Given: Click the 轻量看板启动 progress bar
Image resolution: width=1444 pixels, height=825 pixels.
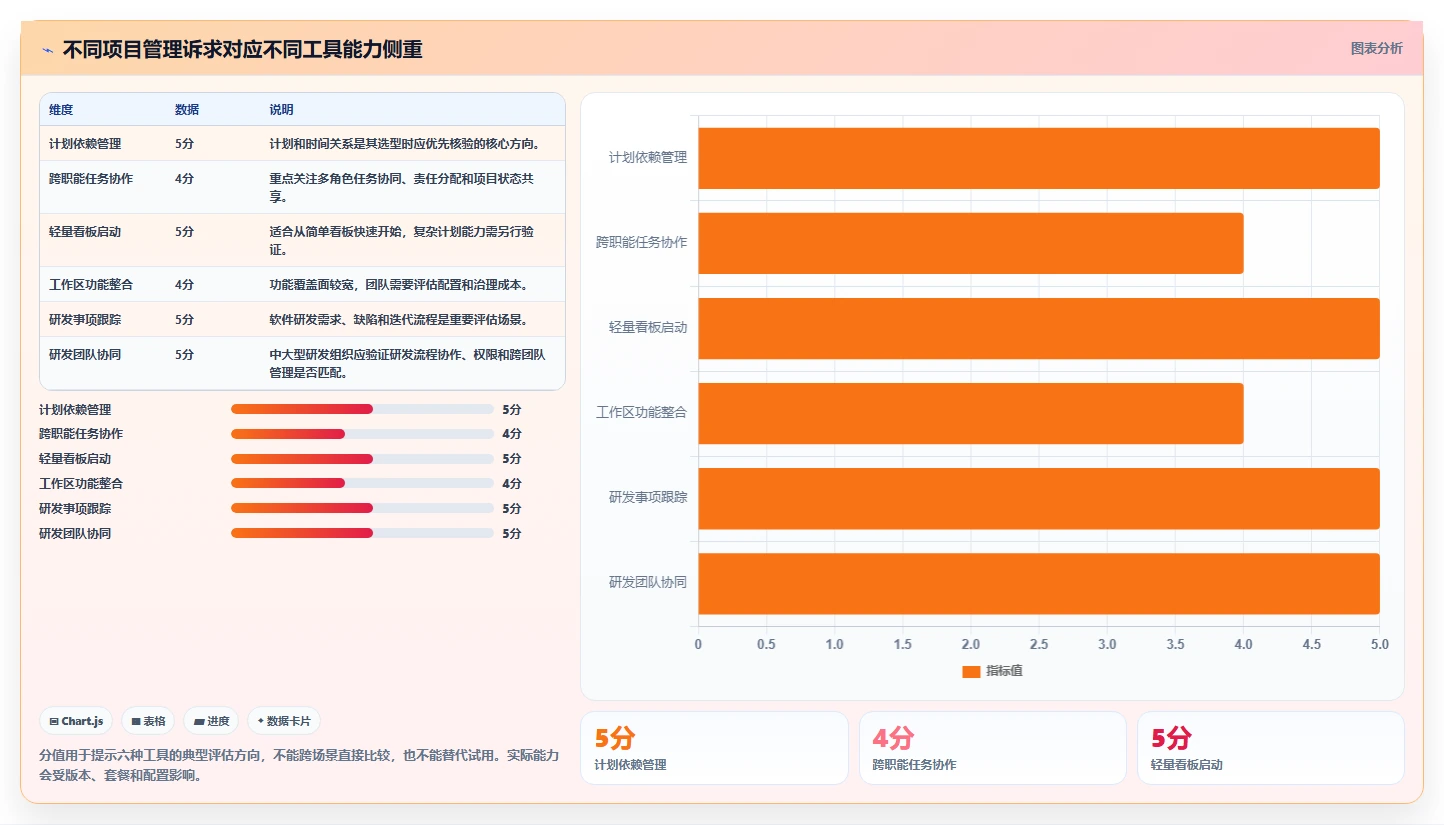Looking at the screenshot, I should coord(362,459).
